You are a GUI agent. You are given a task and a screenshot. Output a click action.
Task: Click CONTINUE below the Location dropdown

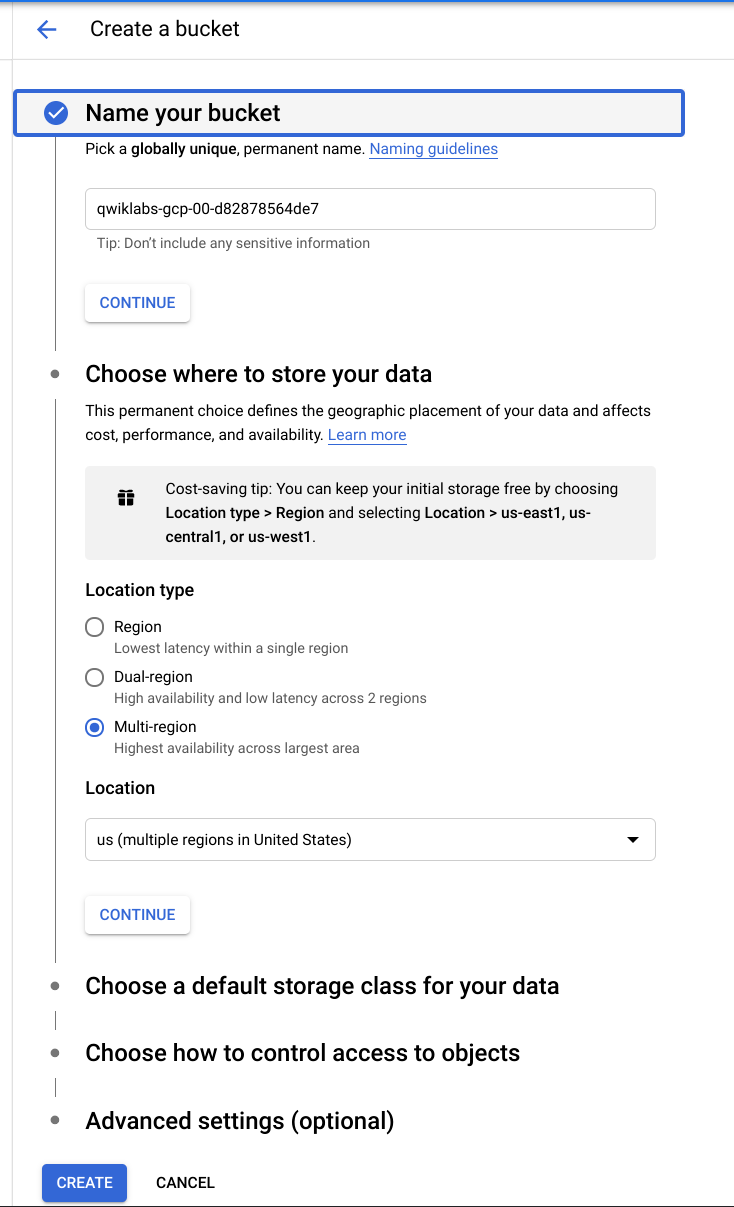pos(137,915)
